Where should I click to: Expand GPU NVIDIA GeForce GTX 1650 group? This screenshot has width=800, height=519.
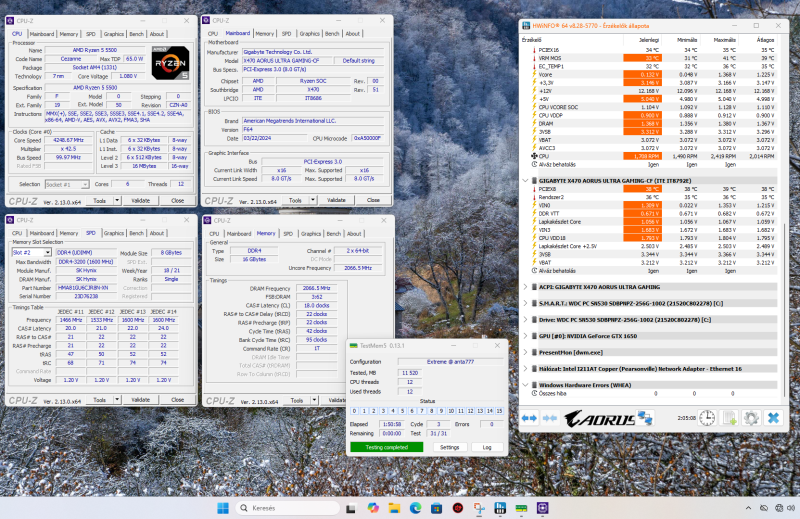525,336
